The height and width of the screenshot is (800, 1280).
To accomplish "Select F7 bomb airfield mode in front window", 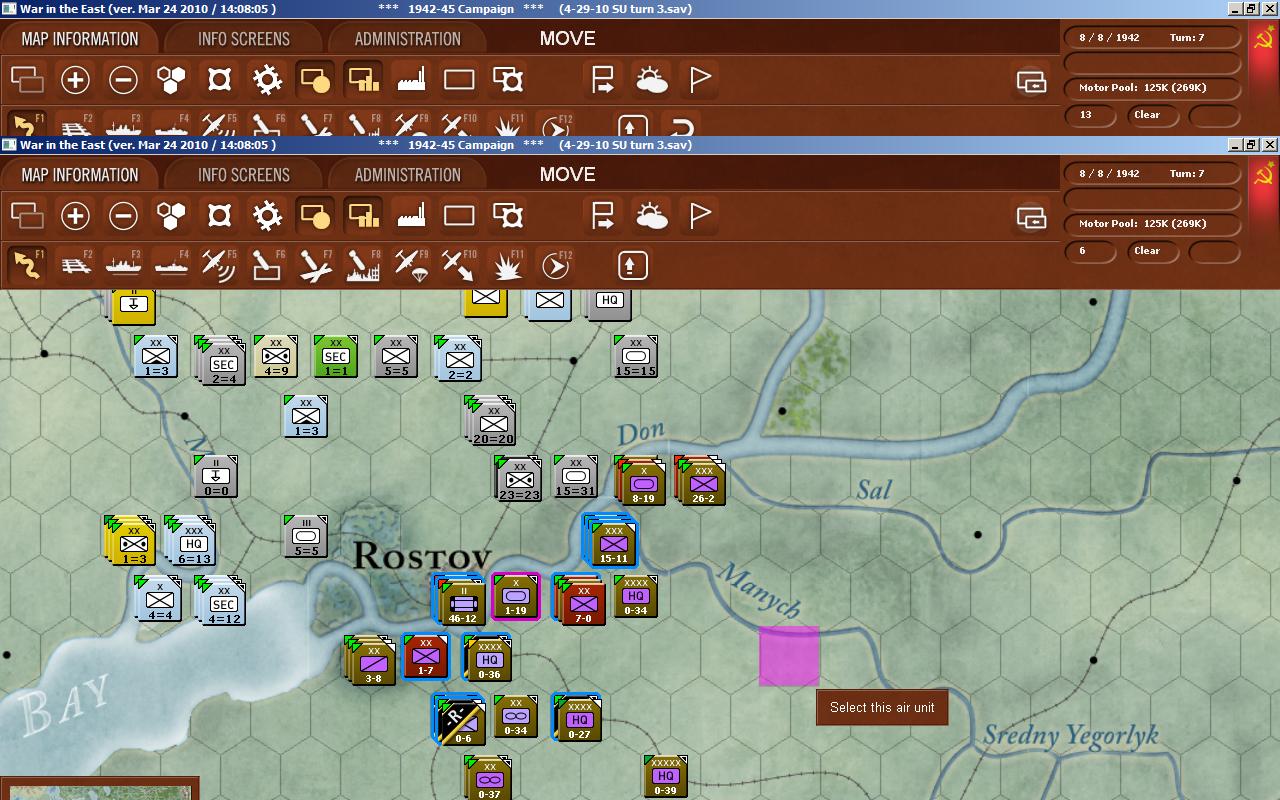I will [x=315, y=265].
